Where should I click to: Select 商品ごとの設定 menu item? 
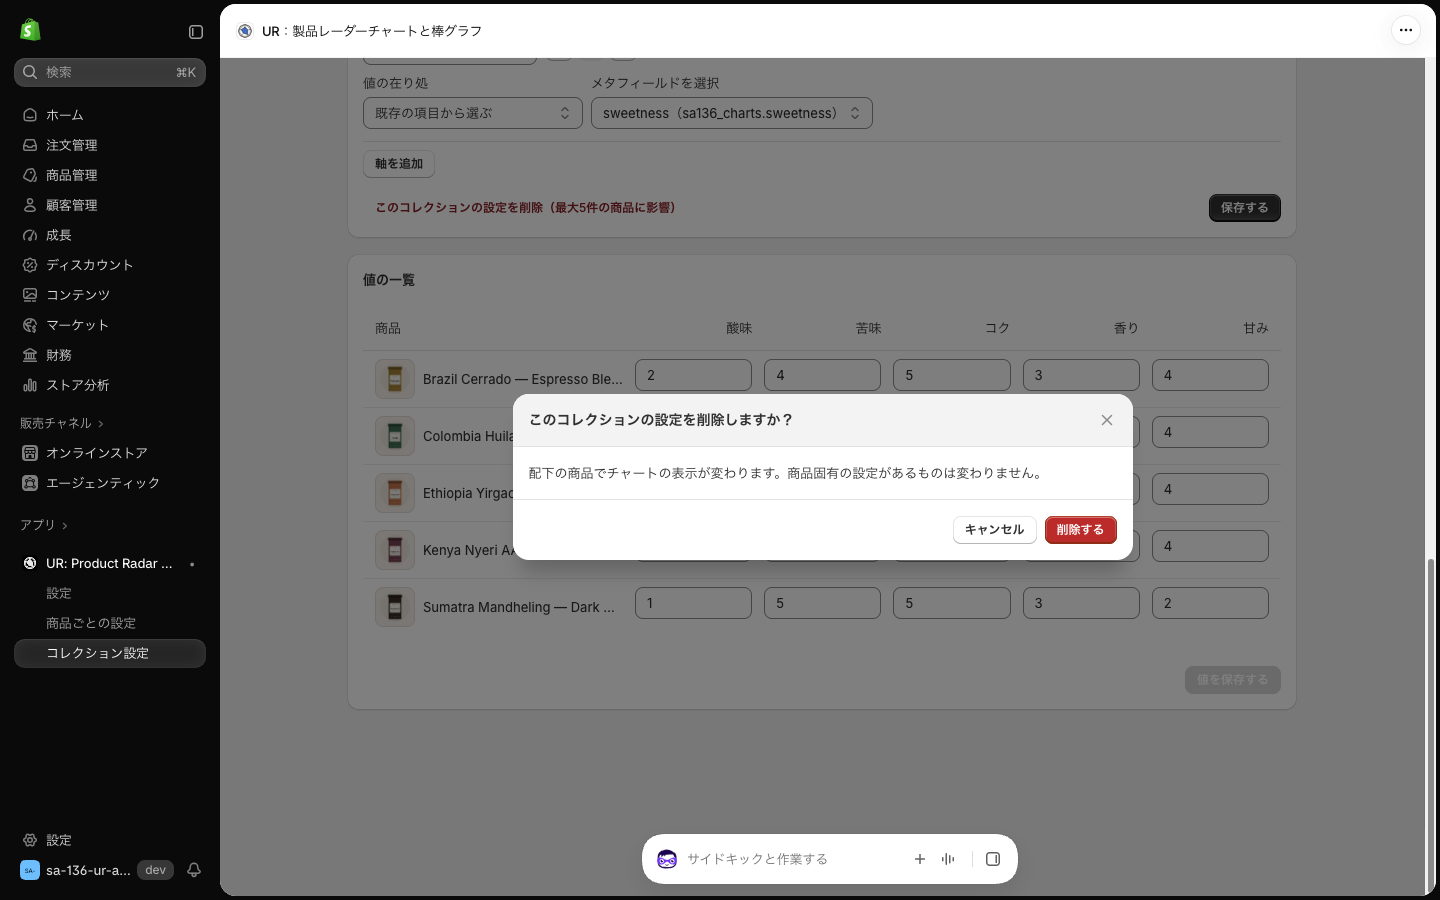tap(110, 623)
